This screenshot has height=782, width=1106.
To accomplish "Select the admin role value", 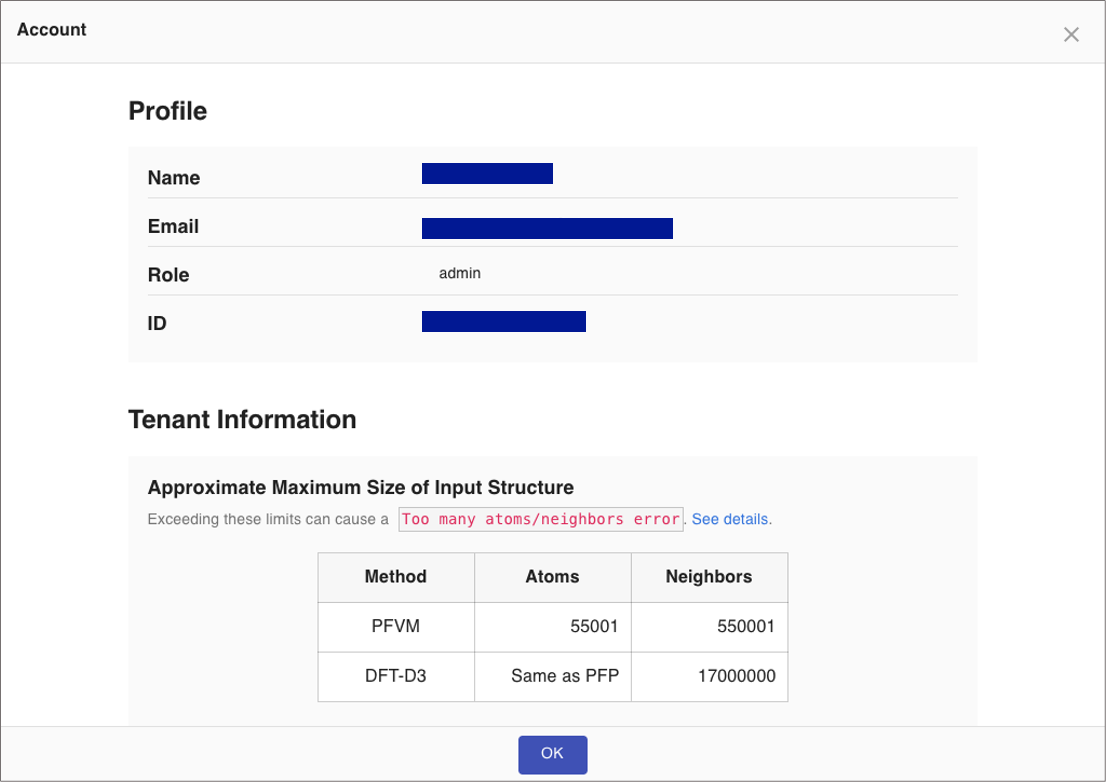I will coord(460,273).
